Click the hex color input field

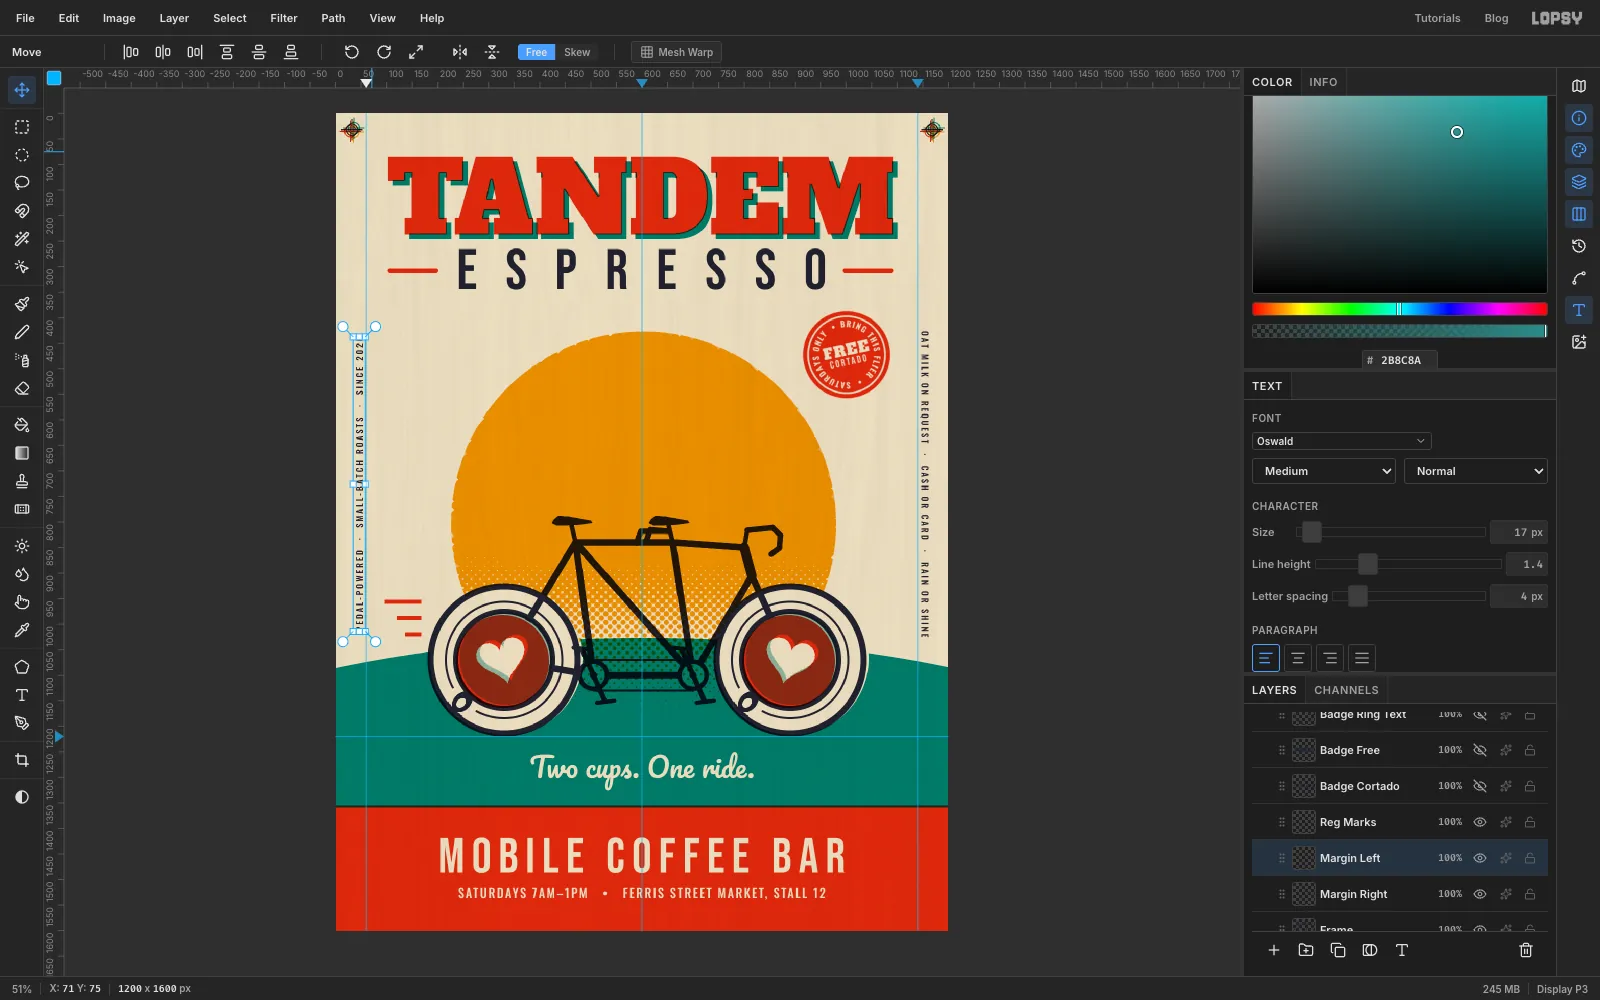point(1400,360)
